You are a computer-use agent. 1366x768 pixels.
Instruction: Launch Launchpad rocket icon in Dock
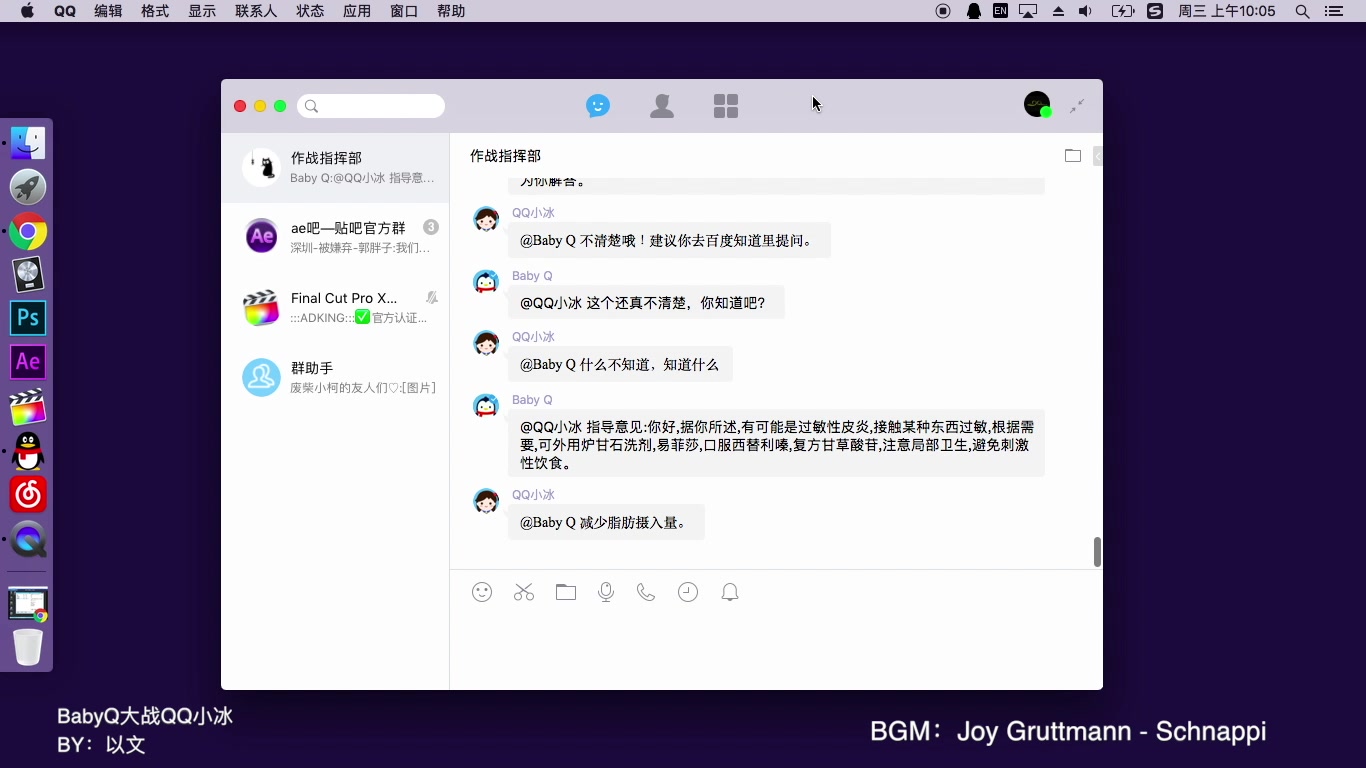pos(28,187)
